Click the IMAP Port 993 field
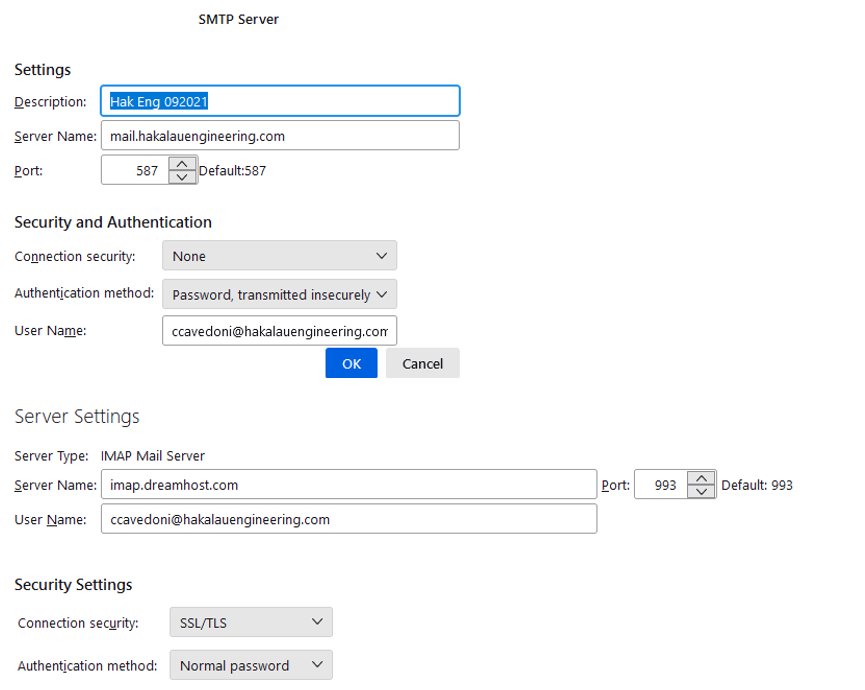865x690 pixels. click(661, 485)
